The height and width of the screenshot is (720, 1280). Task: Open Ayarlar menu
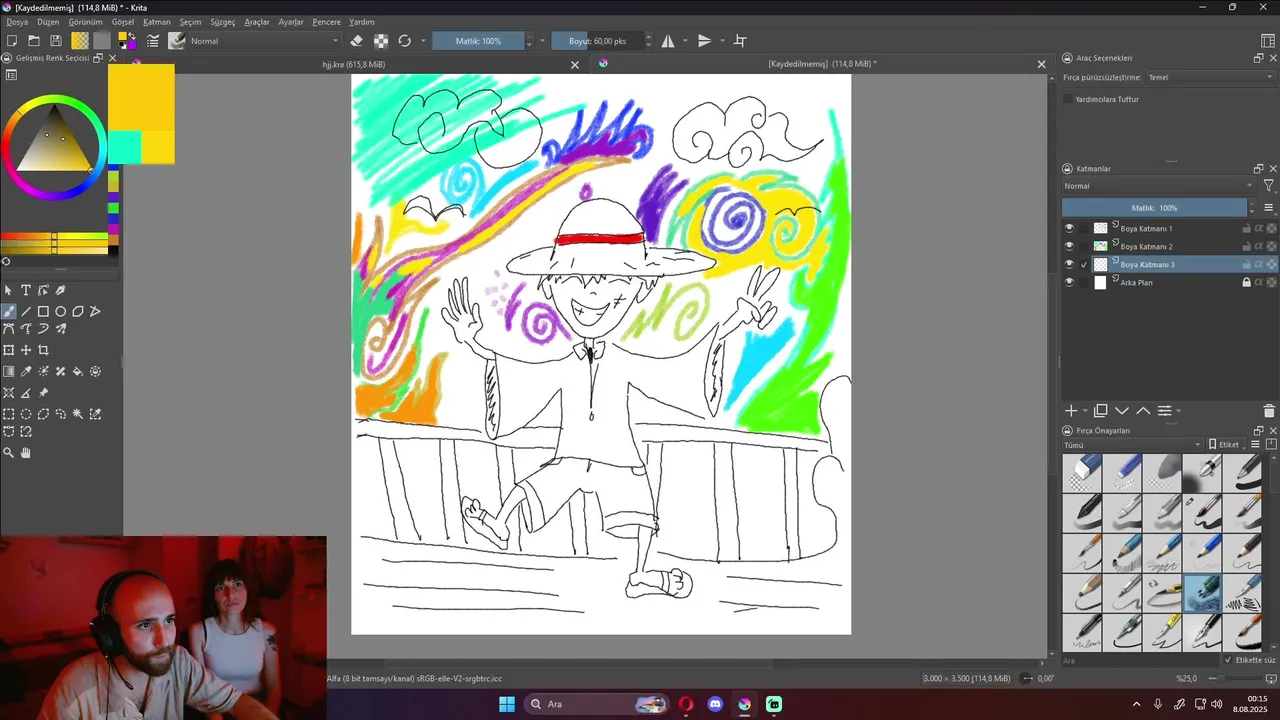tap(291, 22)
